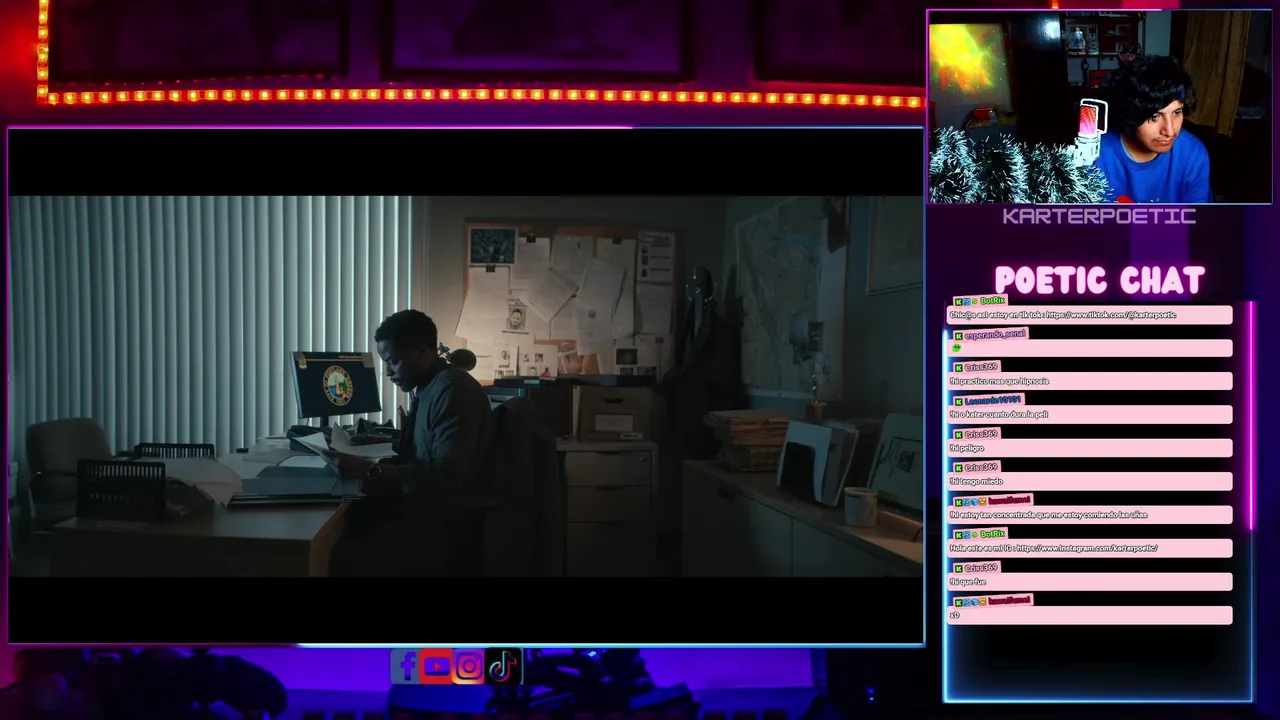Select username esperando_senal in chat

(x=995, y=334)
